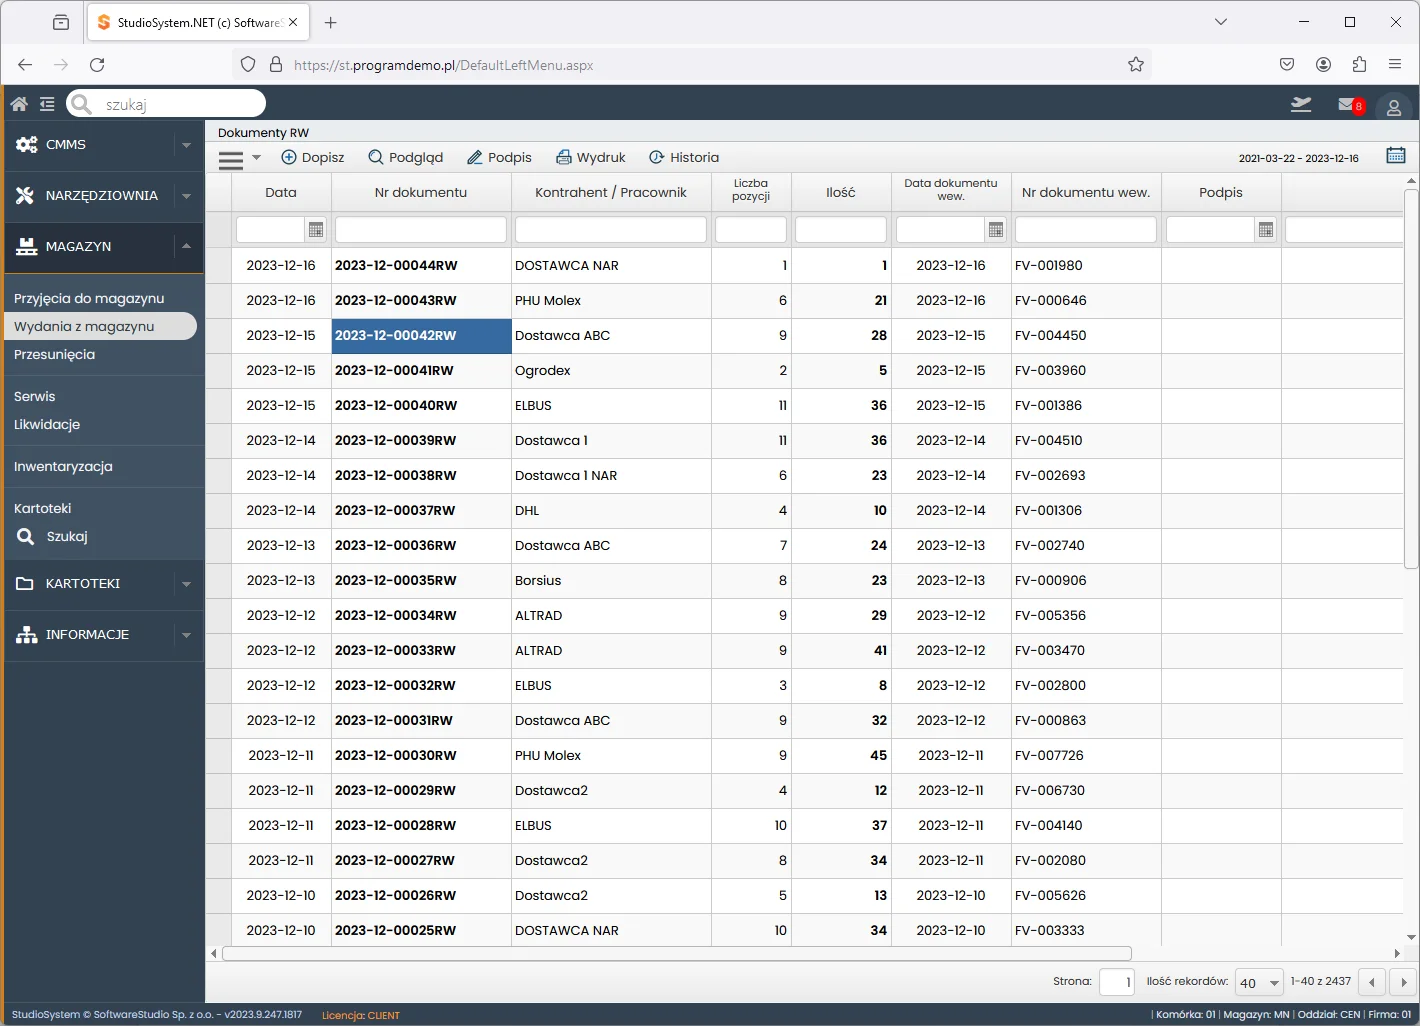Viewport: 1420px width, 1026px height.
Task: Open Podgląd document preview
Action: point(405,157)
